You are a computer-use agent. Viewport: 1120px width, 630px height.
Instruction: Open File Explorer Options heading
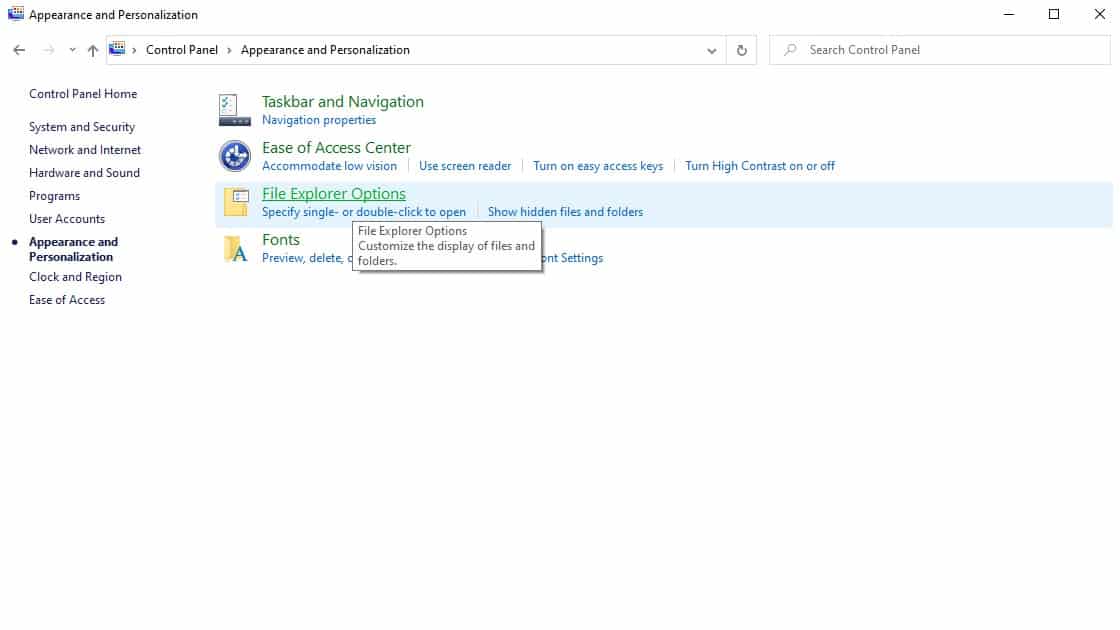point(334,194)
